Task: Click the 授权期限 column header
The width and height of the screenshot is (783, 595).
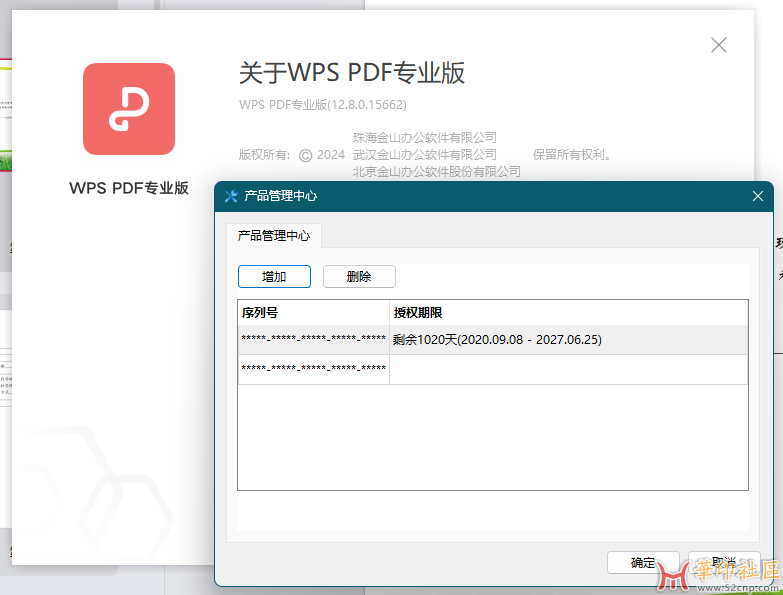Action: pyautogui.click(x=568, y=313)
